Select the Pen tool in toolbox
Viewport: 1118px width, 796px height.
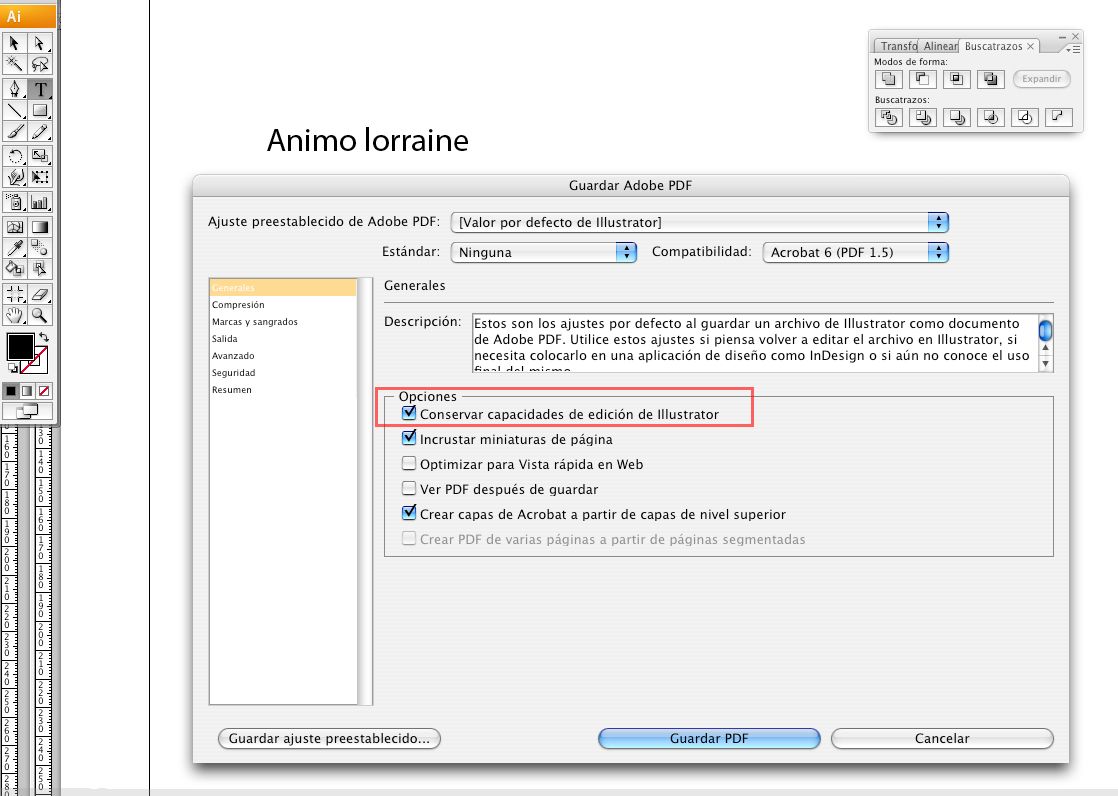tap(15, 88)
